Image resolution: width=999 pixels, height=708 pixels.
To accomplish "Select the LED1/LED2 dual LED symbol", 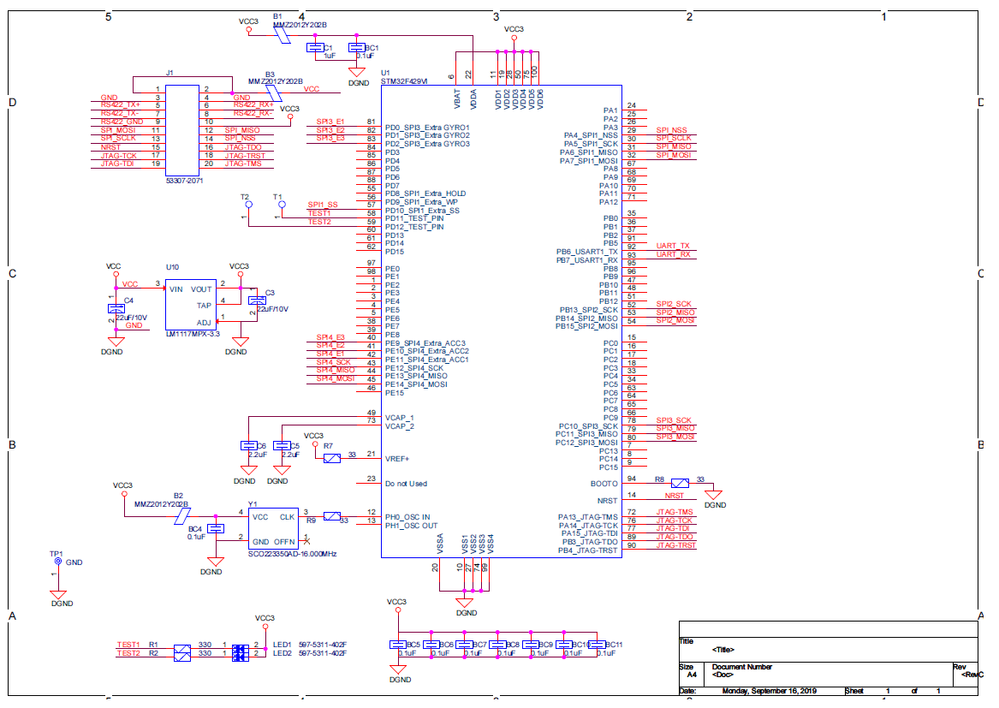I will (x=240, y=653).
